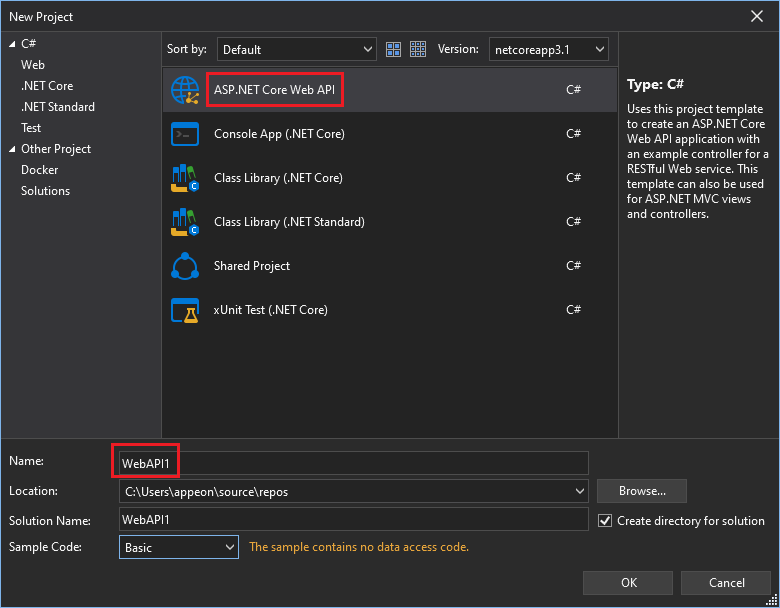Select .NET Core in the category tree
The height and width of the screenshot is (608, 780).
[47, 86]
